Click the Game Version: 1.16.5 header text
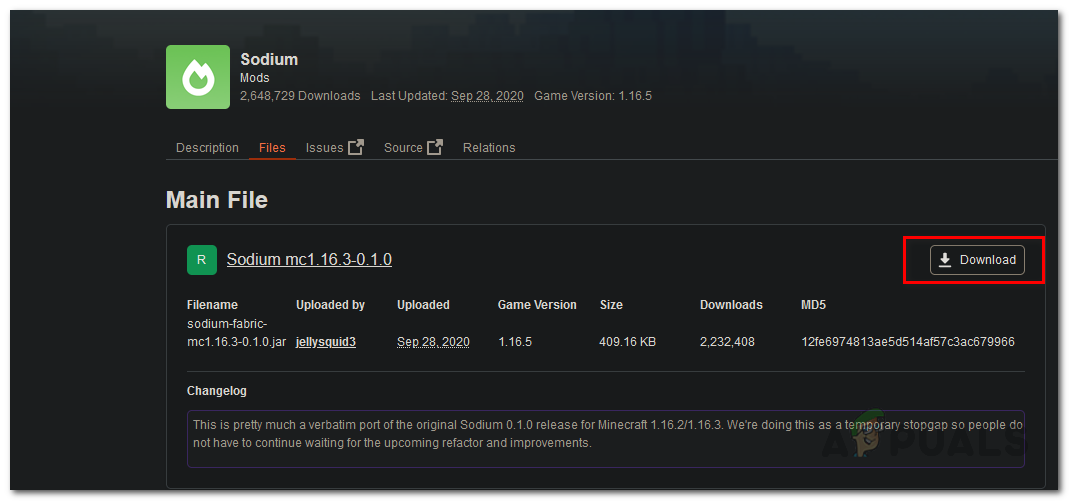This screenshot has height=501, width=1069. (592, 96)
